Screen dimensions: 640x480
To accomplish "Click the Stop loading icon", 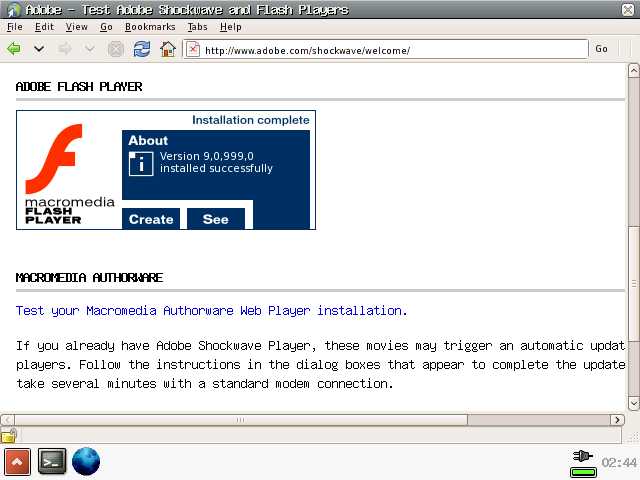I will pos(116,49).
